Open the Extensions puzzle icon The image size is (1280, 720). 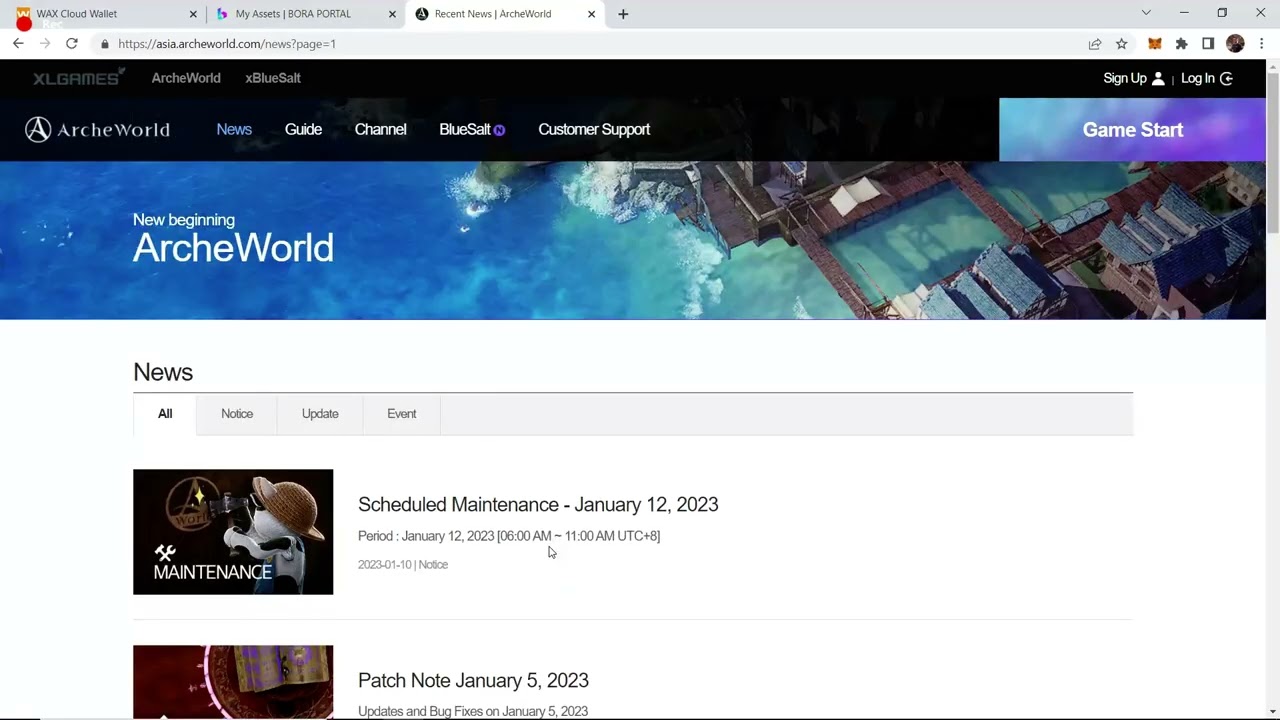1182,44
